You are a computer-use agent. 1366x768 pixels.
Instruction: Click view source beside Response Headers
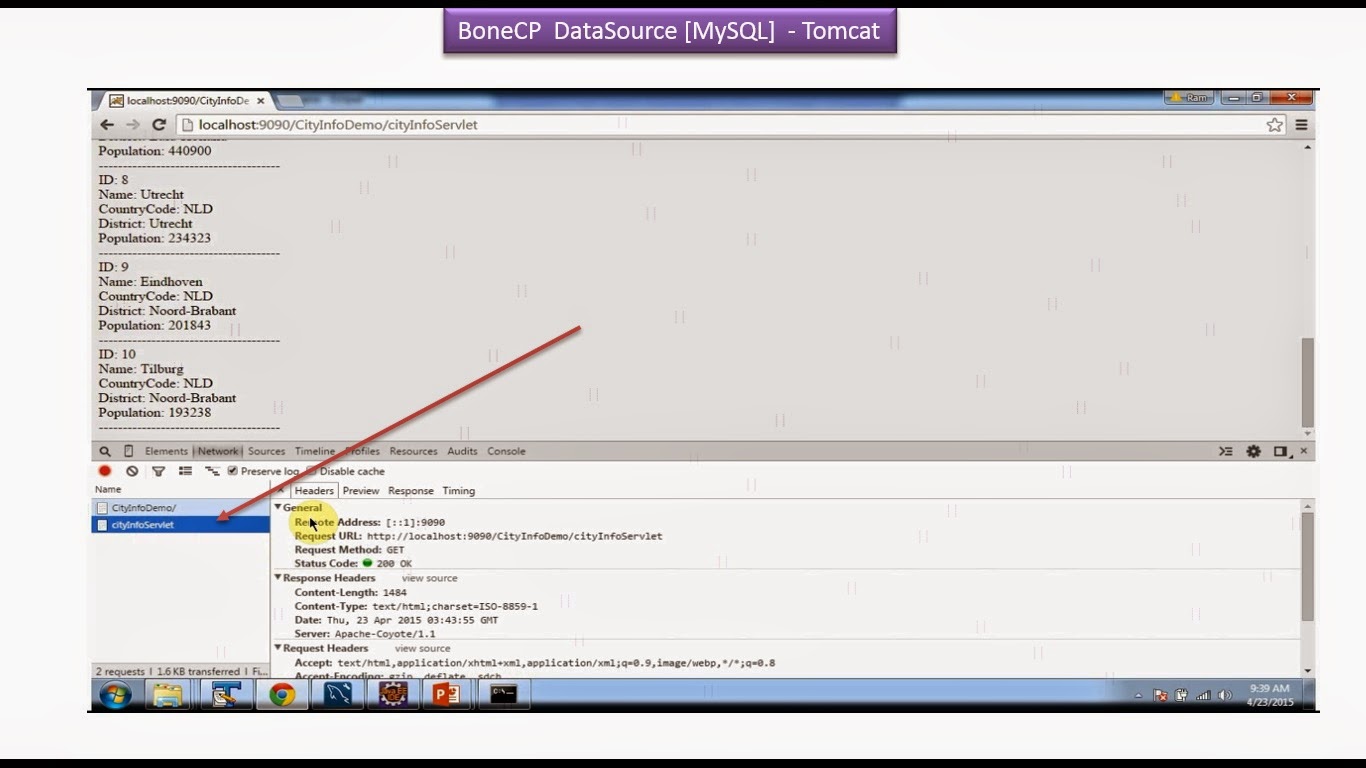pos(430,578)
